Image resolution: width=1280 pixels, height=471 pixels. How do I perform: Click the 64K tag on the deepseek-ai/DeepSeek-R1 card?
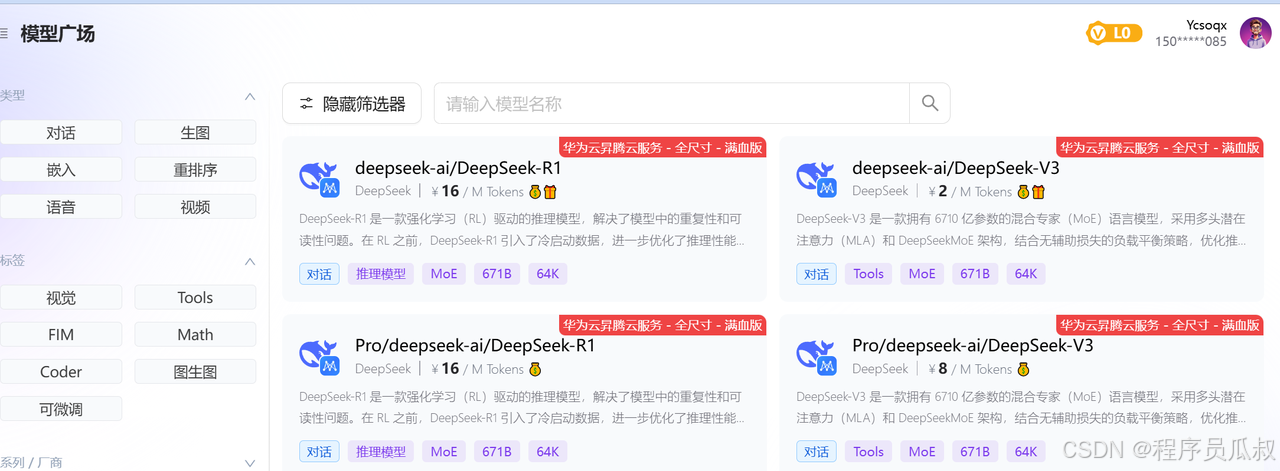coord(548,273)
